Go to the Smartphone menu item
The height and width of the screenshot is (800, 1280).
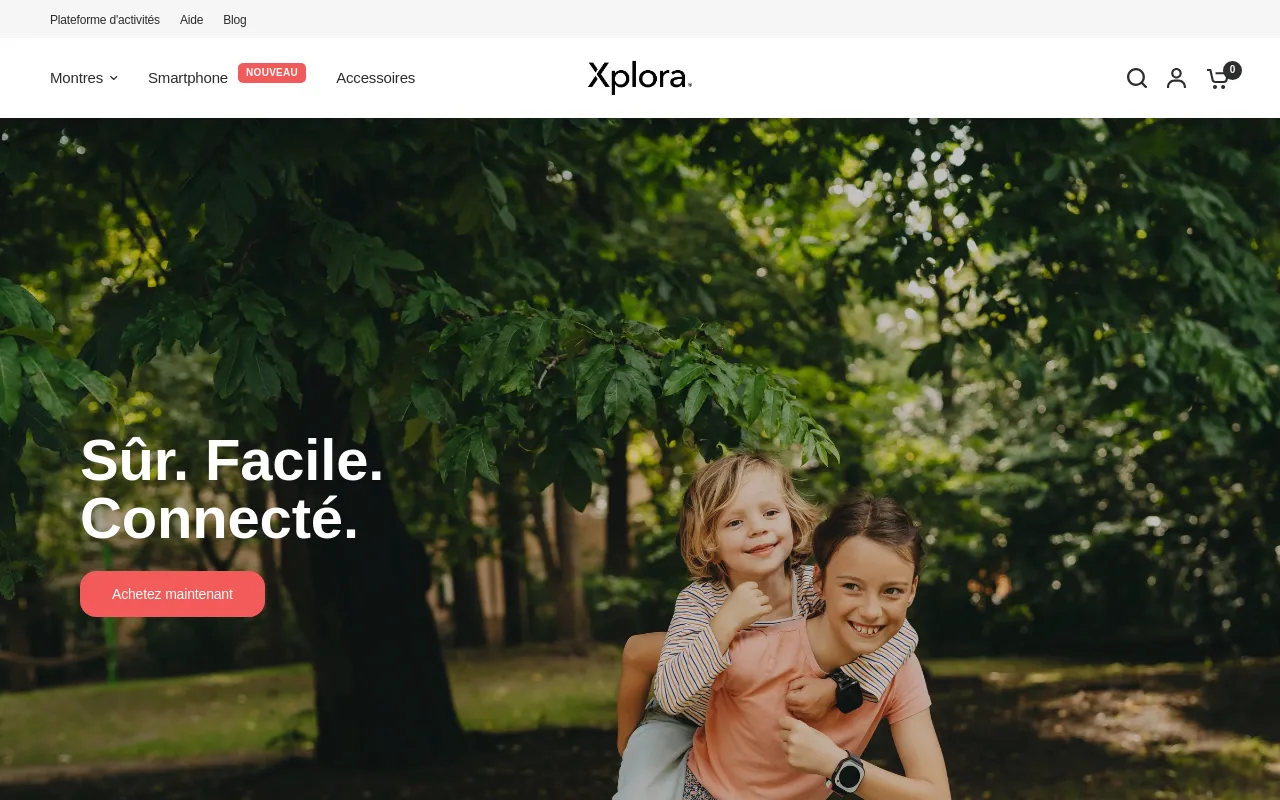[188, 78]
